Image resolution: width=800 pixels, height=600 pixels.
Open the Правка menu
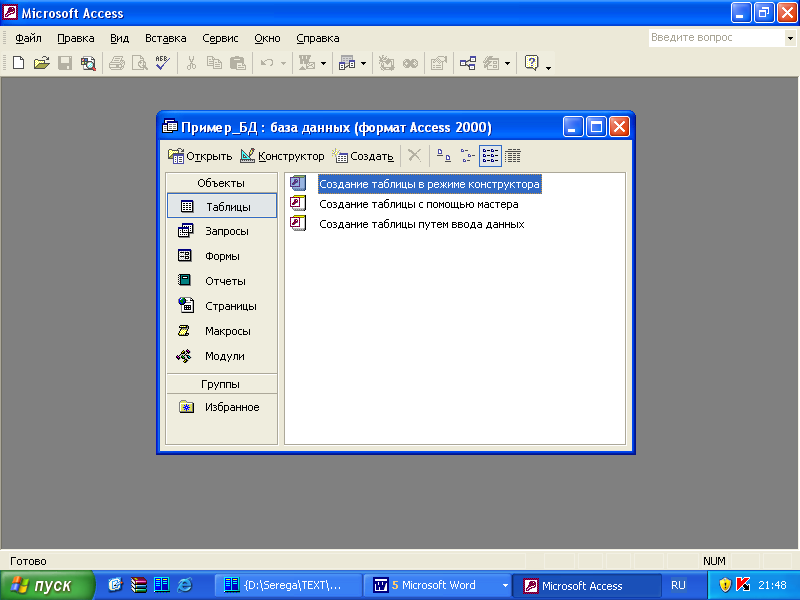[x=76, y=38]
